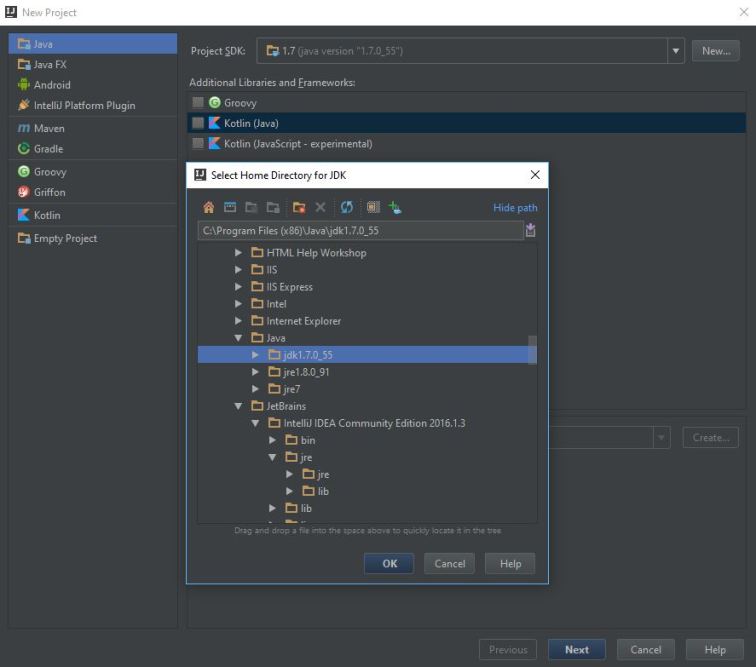Select the IIS Express folder row
Viewport: 756px width, 667px height.
(367, 286)
